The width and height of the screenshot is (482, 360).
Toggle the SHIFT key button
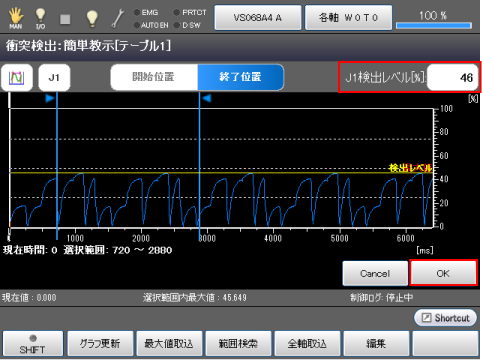tap(33, 344)
